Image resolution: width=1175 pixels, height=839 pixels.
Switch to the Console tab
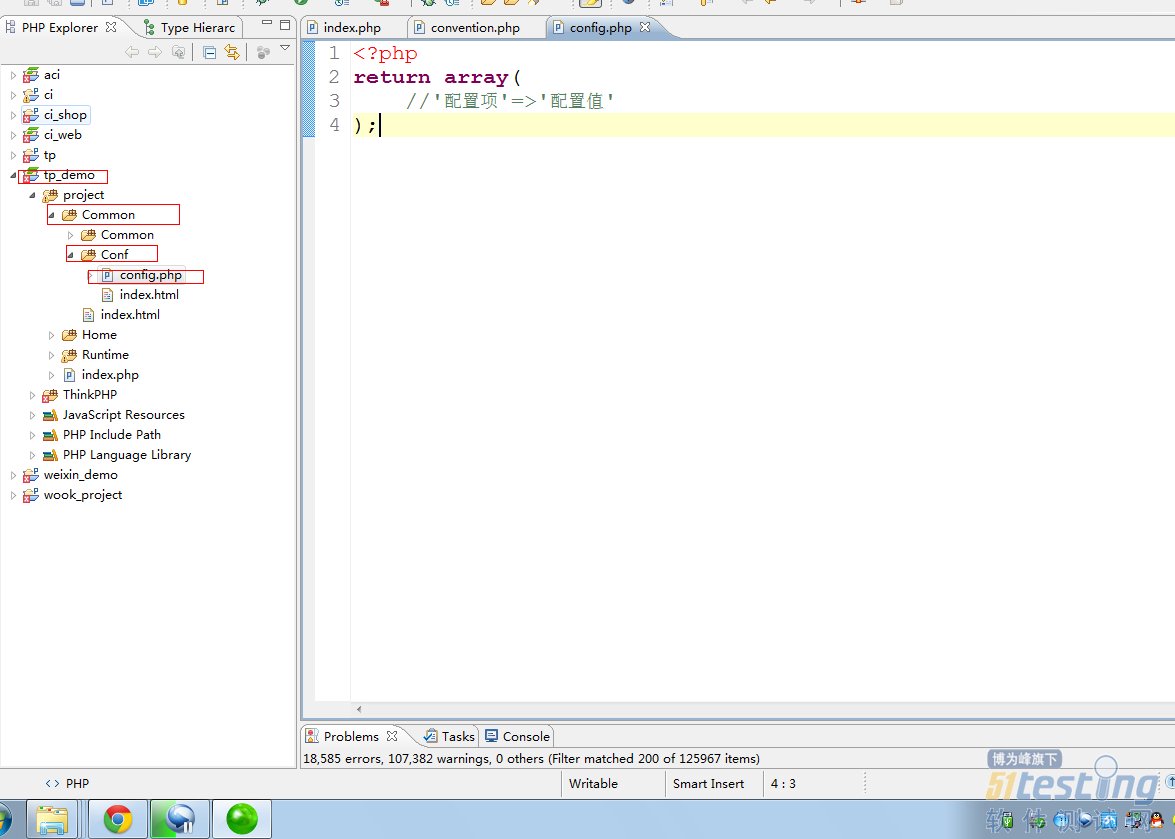(x=518, y=736)
